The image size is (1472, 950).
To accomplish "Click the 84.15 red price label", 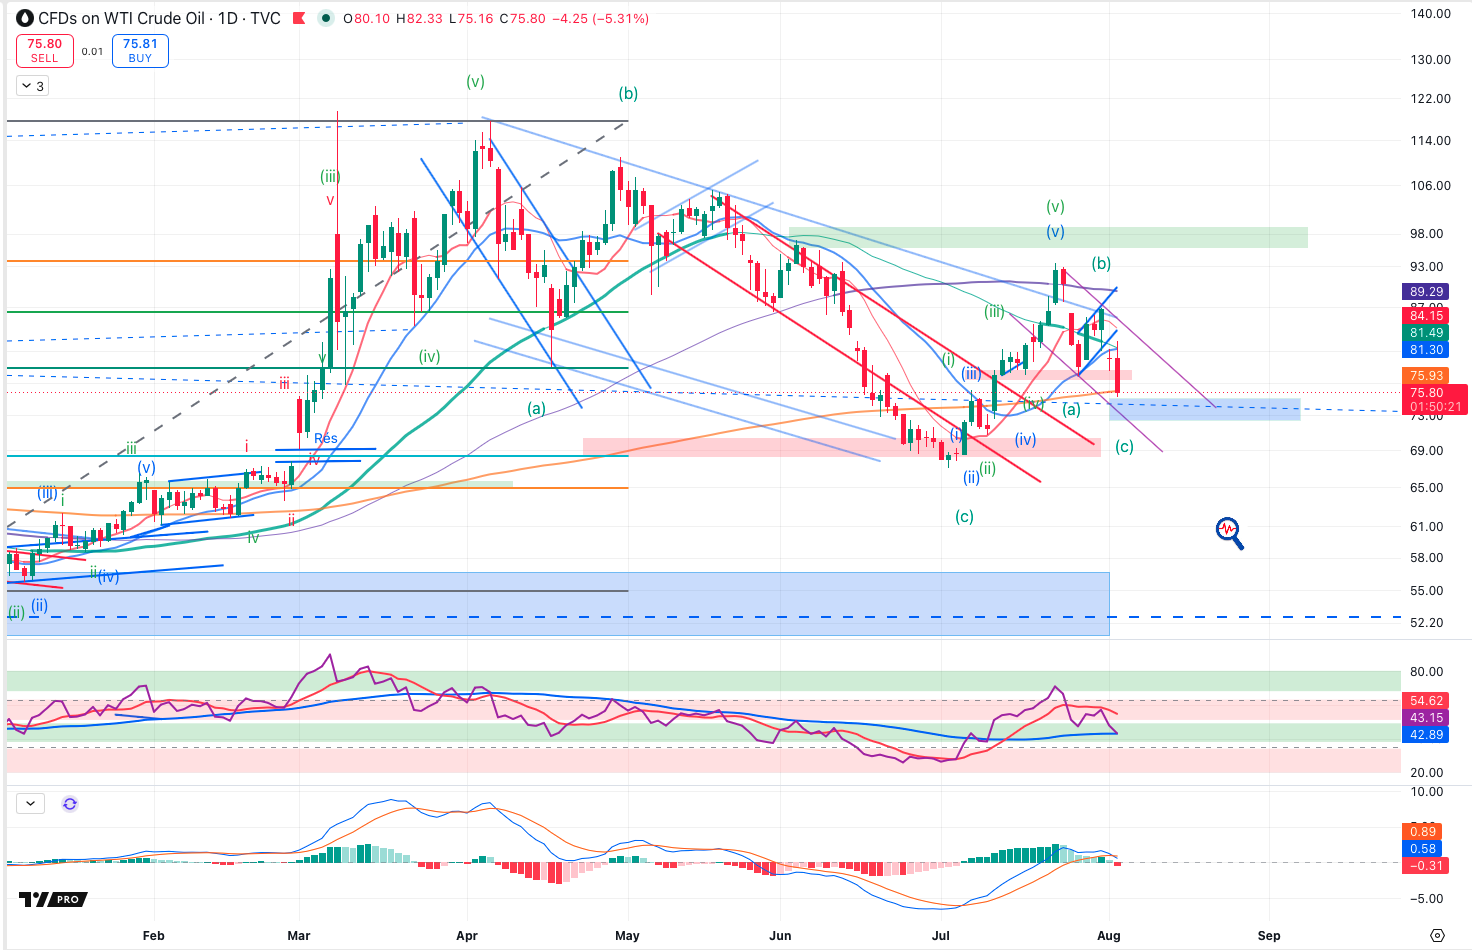I will (x=1427, y=316).
